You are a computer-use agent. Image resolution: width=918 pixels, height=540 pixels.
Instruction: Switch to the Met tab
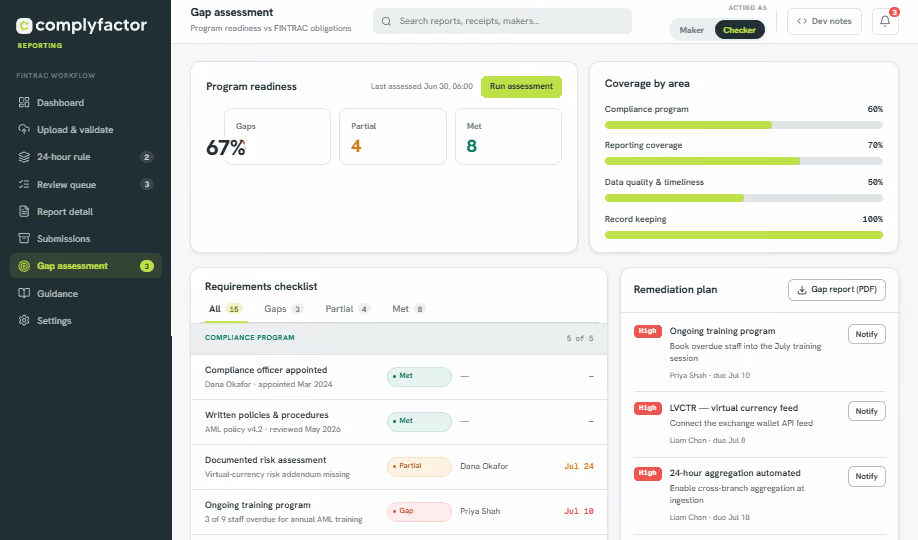point(408,309)
